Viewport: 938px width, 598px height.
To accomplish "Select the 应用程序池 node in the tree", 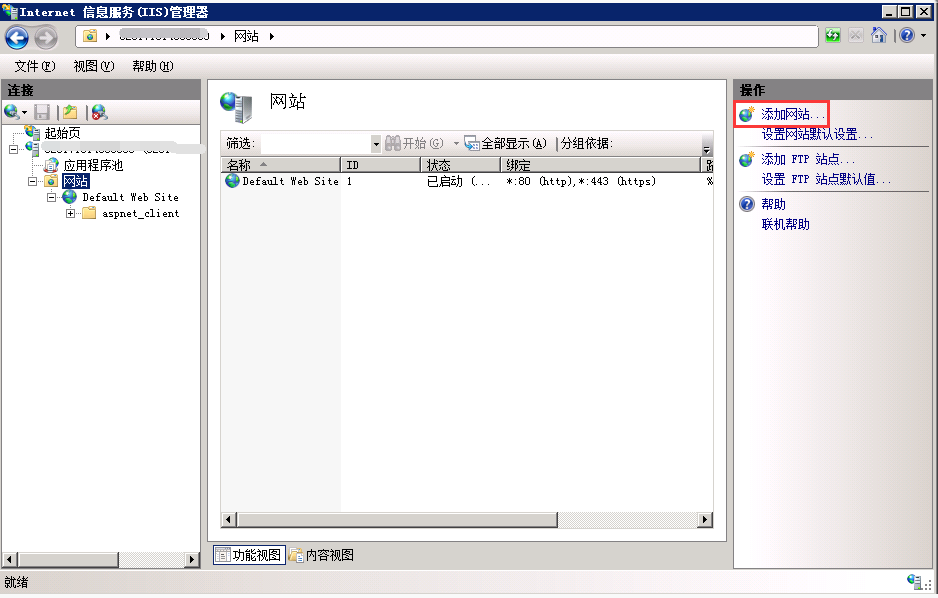I will tap(93, 165).
